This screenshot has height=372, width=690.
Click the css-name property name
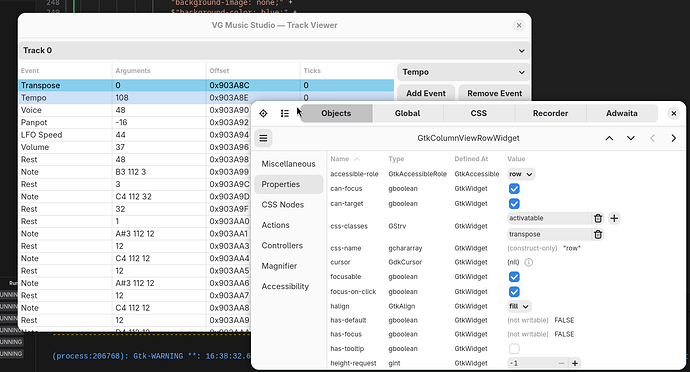pyautogui.click(x=345, y=248)
